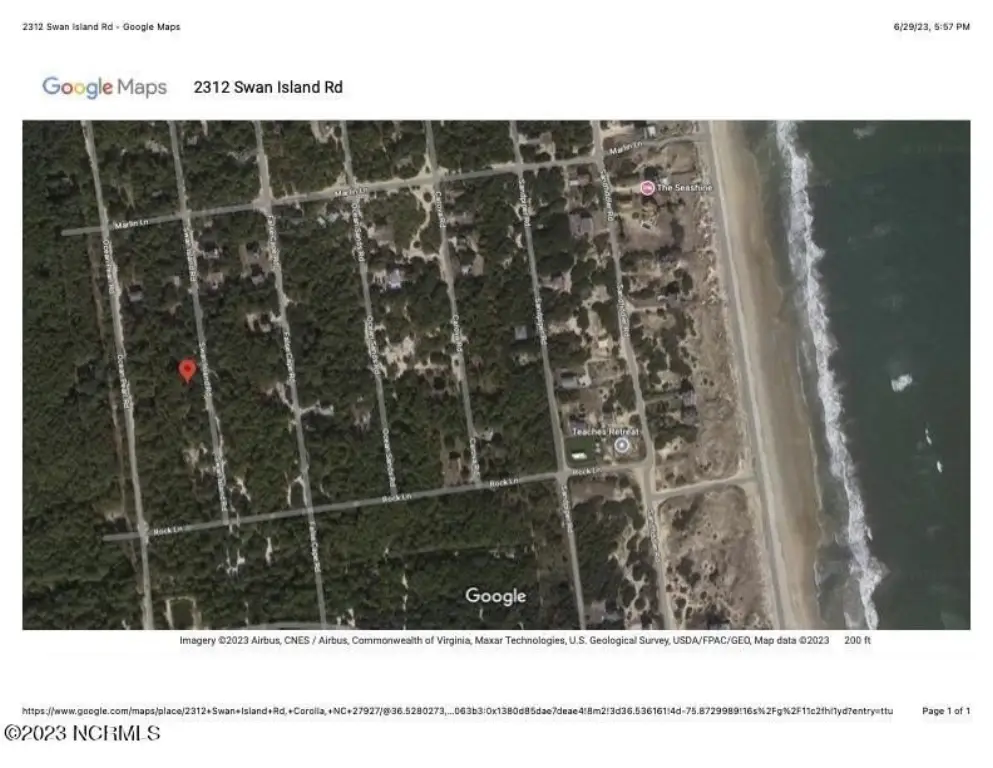Click the Carova Rd label near Rock Ln
Viewport: 993px width, 768px height.
(x=474, y=458)
